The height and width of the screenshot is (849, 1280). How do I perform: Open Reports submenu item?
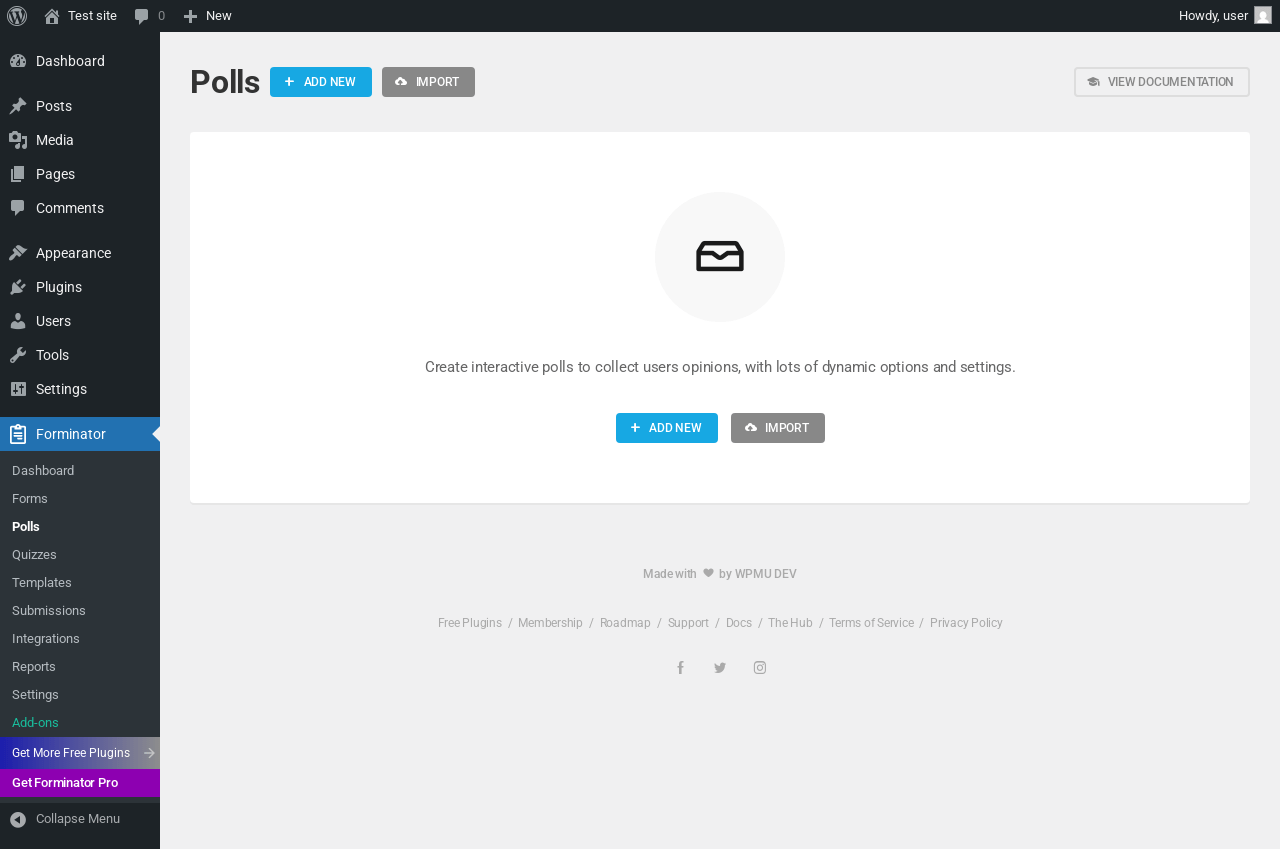tap(34, 667)
